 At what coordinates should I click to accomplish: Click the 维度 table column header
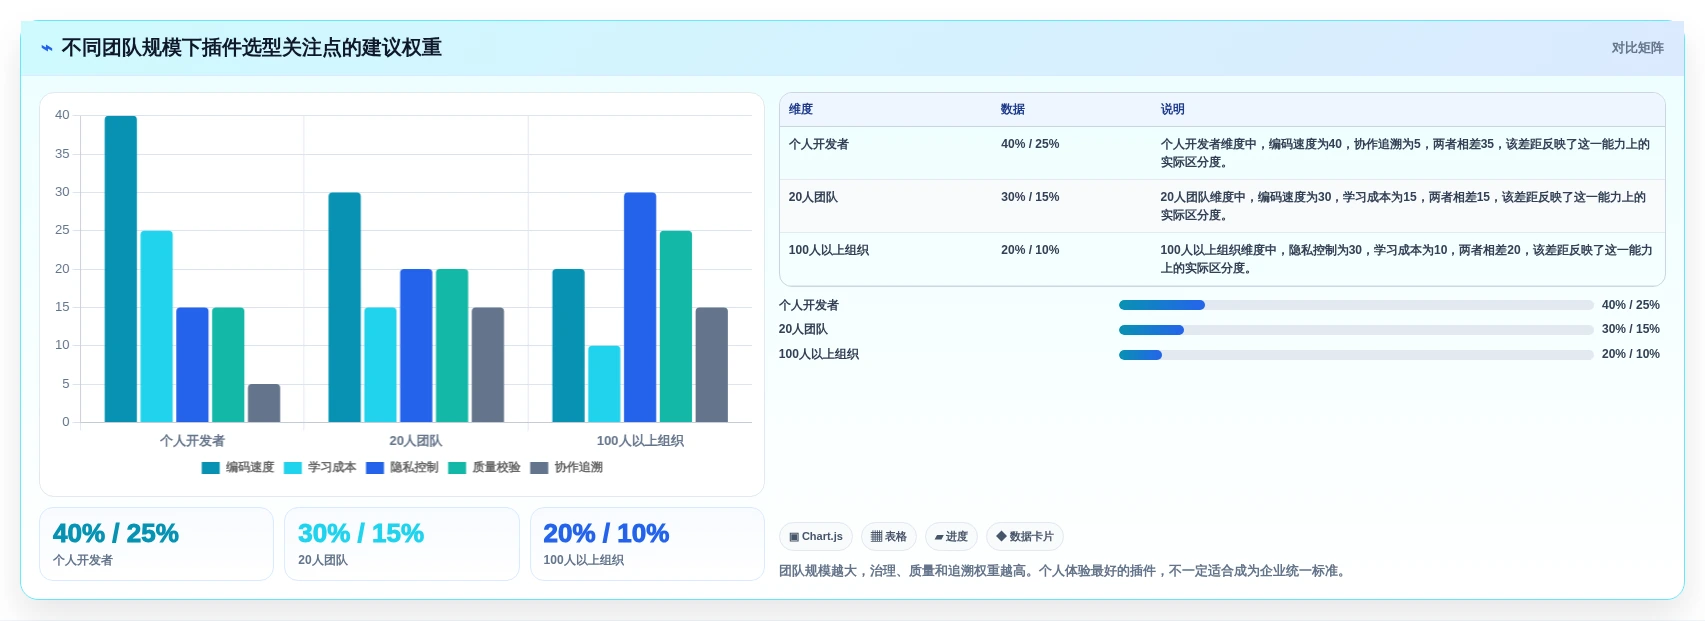tap(801, 110)
